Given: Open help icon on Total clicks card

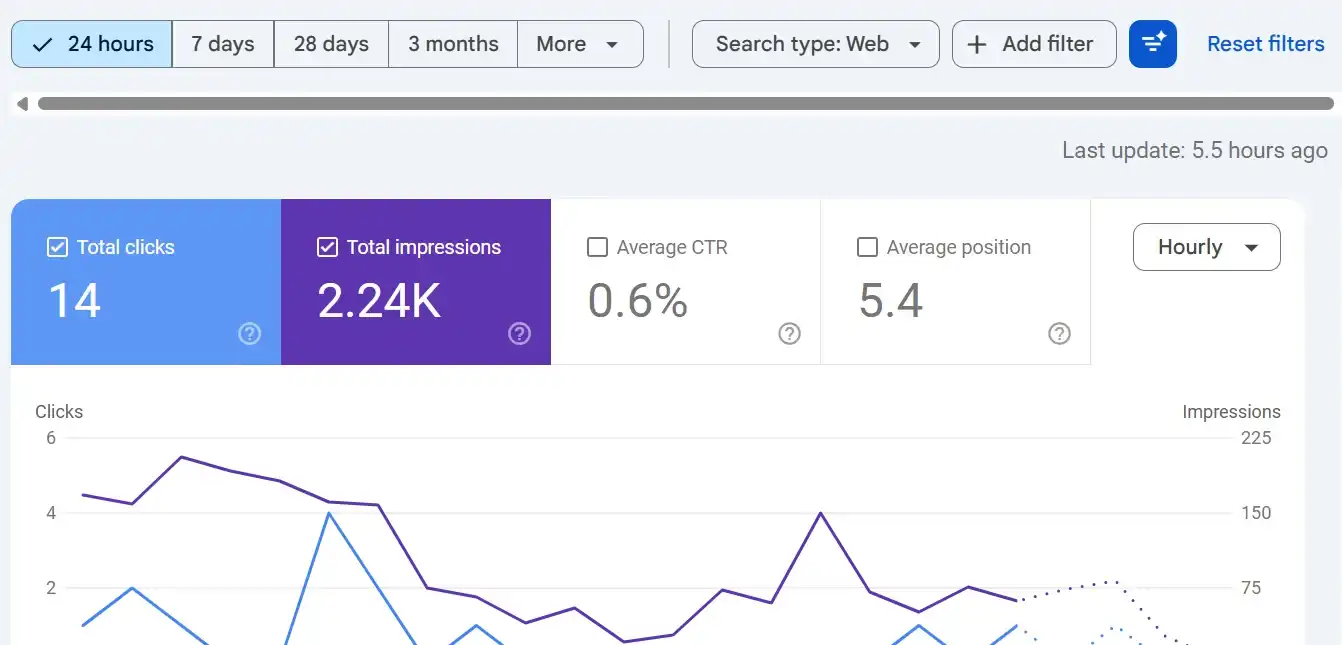Looking at the screenshot, I should coord(250,334).
